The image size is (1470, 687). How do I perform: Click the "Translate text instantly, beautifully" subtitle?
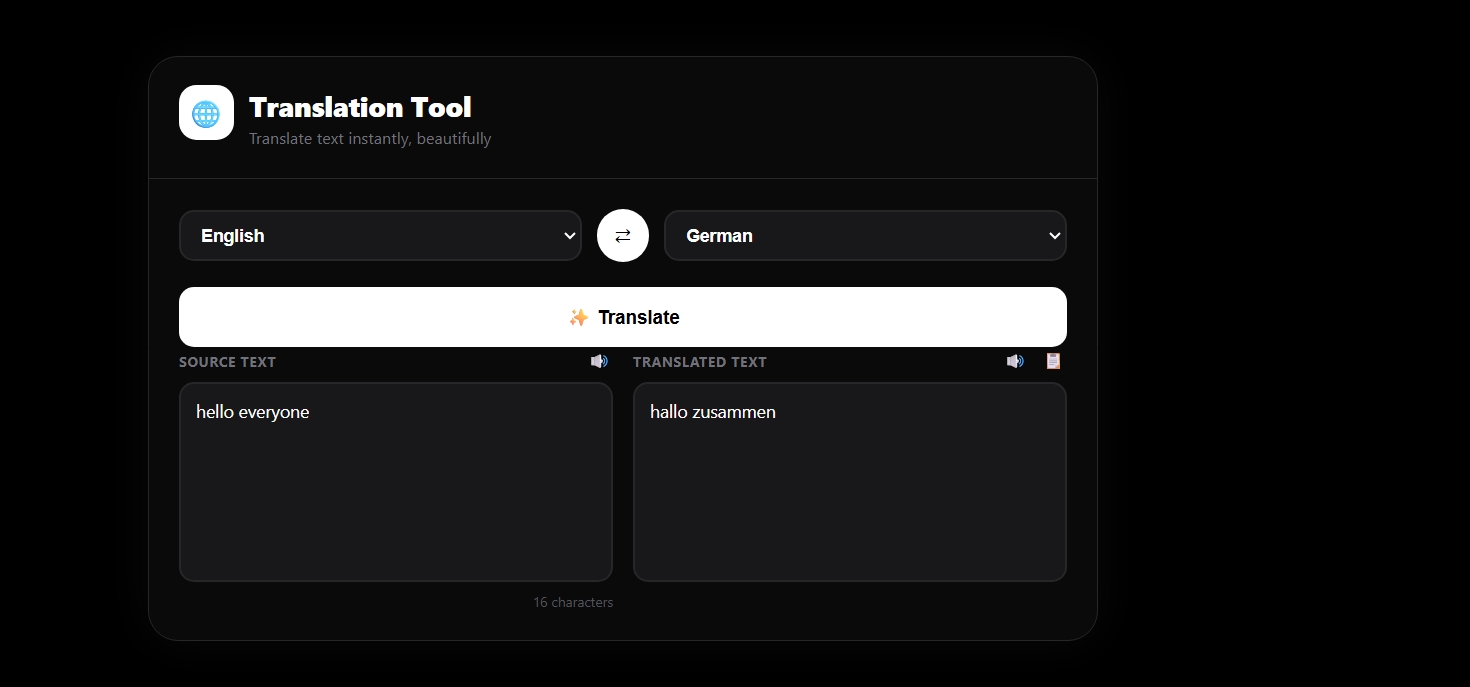click(x=370, y=139)
